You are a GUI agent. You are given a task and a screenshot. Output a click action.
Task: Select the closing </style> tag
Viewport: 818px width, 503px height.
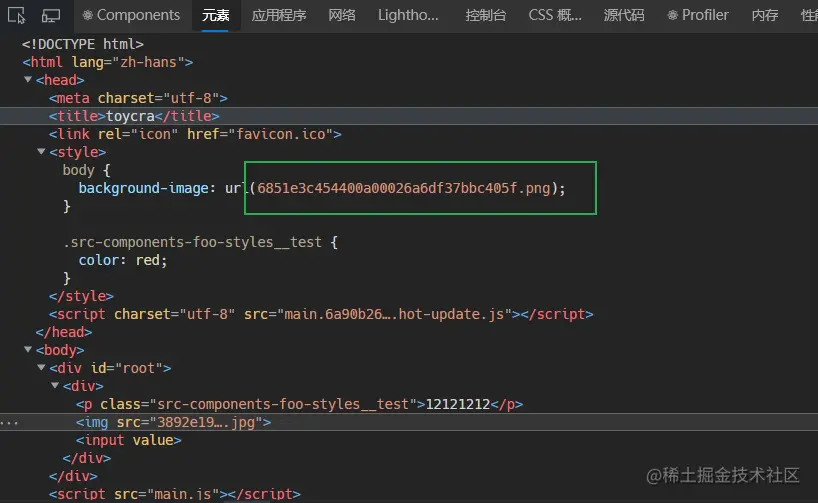pyautogui.click(x=81, y=296)
